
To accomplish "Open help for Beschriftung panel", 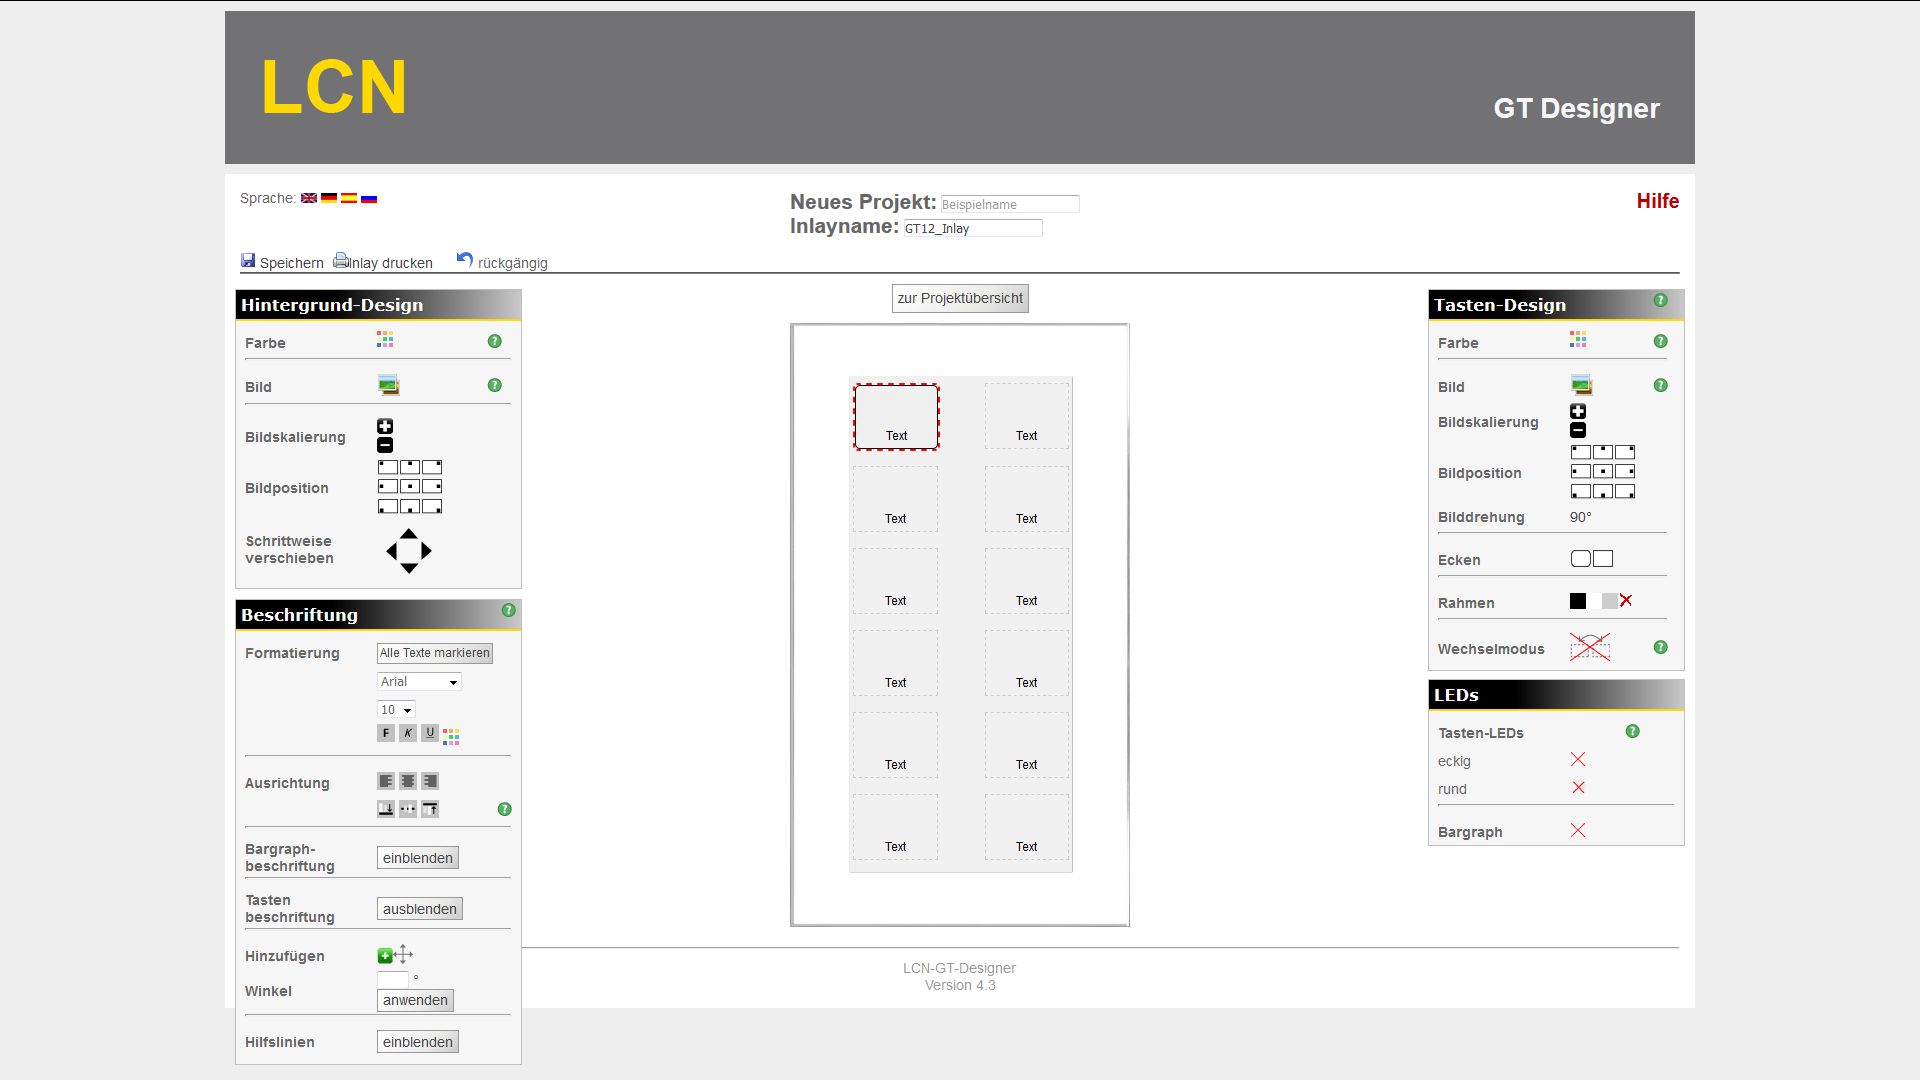I will (509, 610).
